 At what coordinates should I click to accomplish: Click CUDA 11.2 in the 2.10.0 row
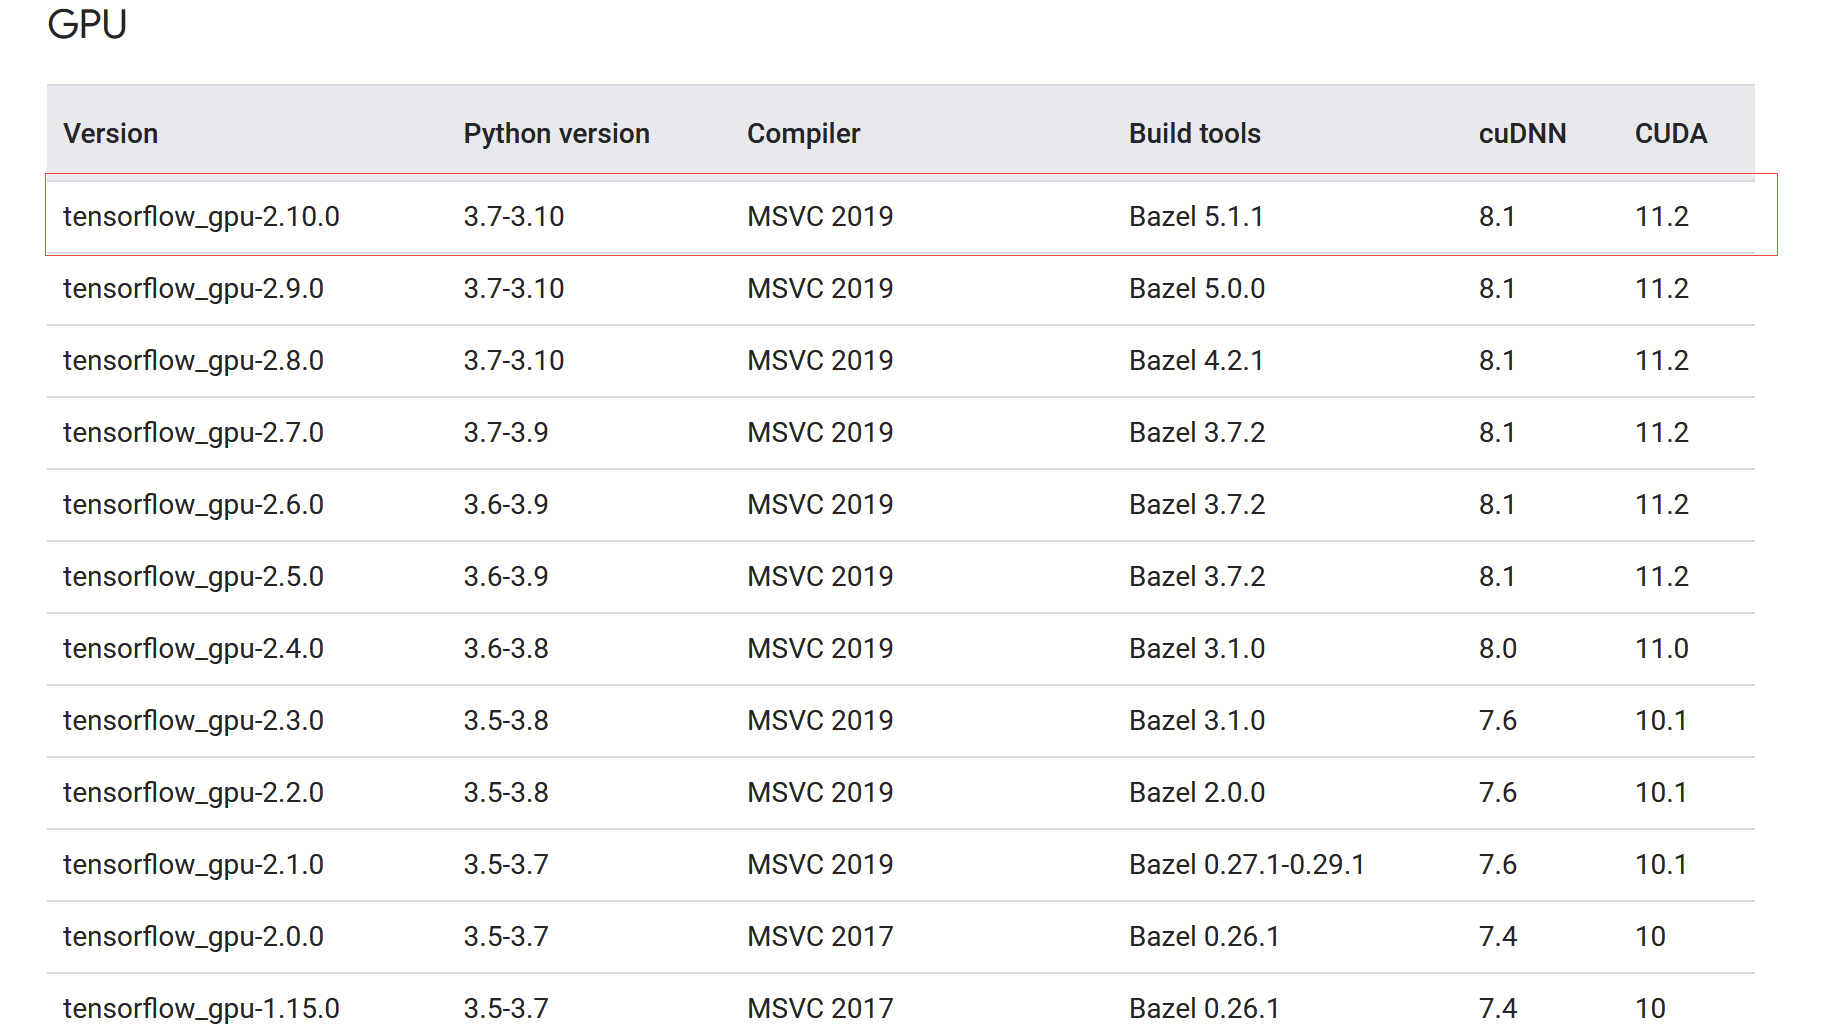tap(1661, 216)
